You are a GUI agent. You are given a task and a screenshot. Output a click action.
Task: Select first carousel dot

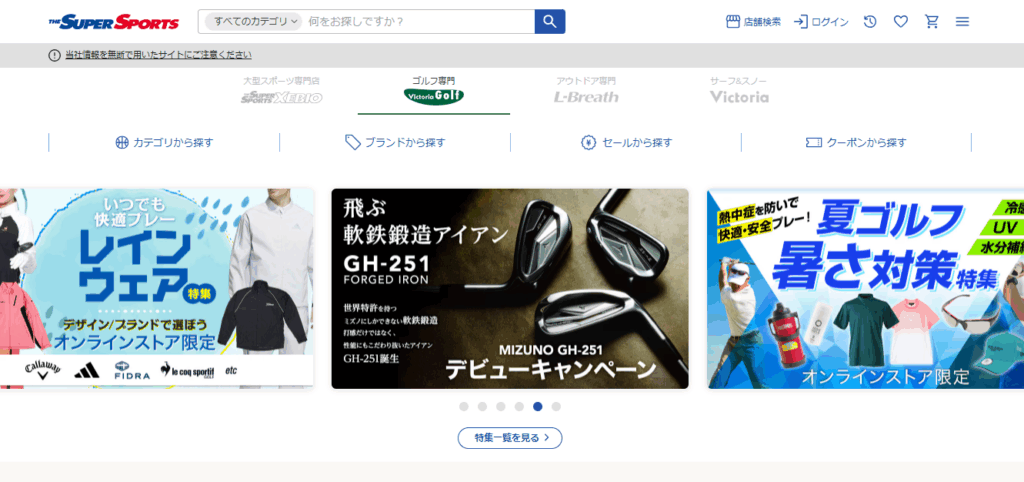(x=464, y=406)
